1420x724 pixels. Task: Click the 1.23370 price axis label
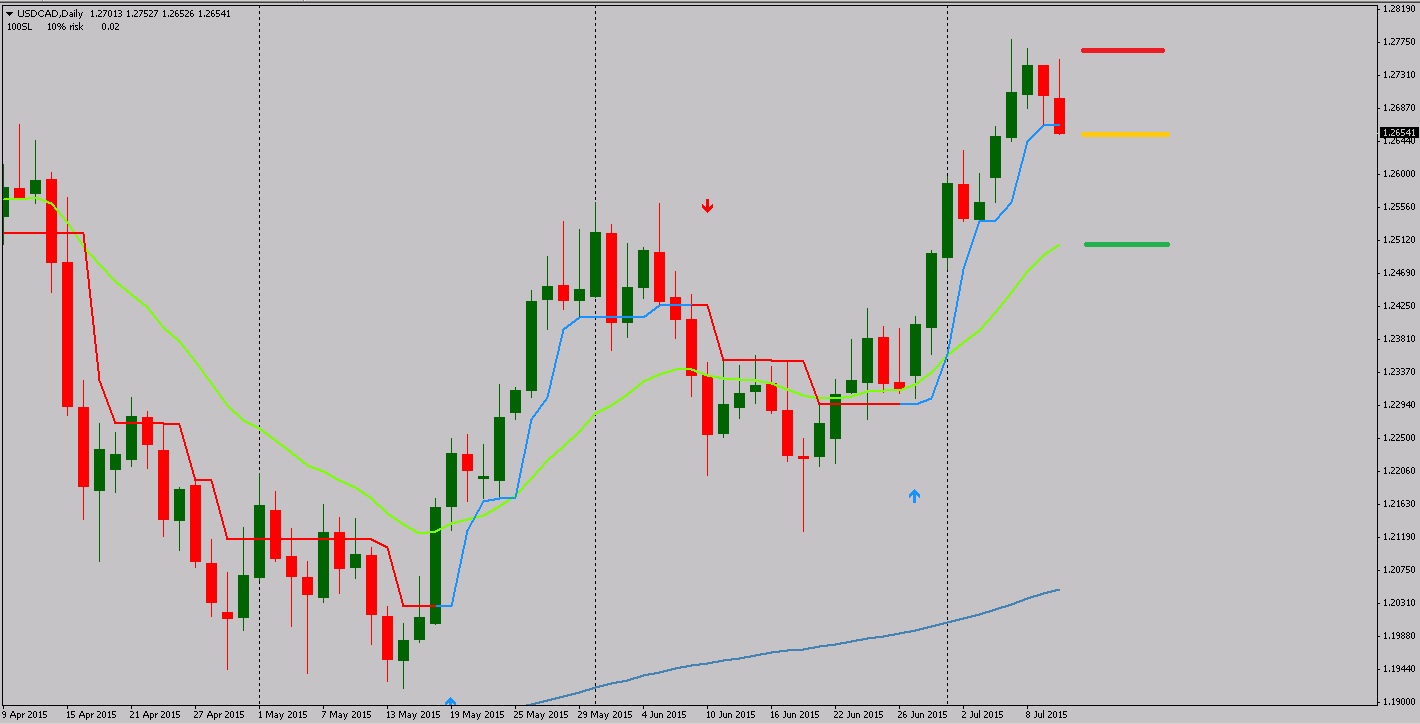pyautogui.click(x=1400, y=372)
